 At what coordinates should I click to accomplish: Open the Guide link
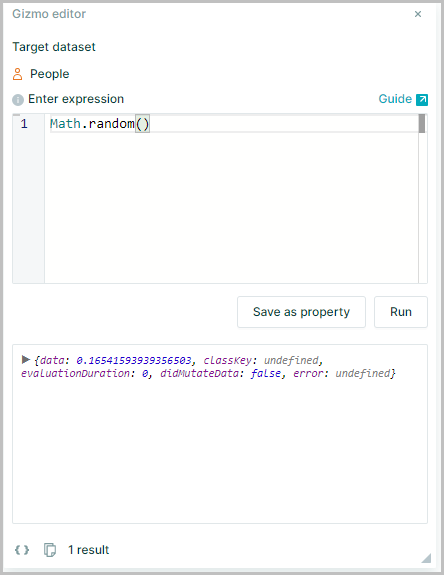395,99
